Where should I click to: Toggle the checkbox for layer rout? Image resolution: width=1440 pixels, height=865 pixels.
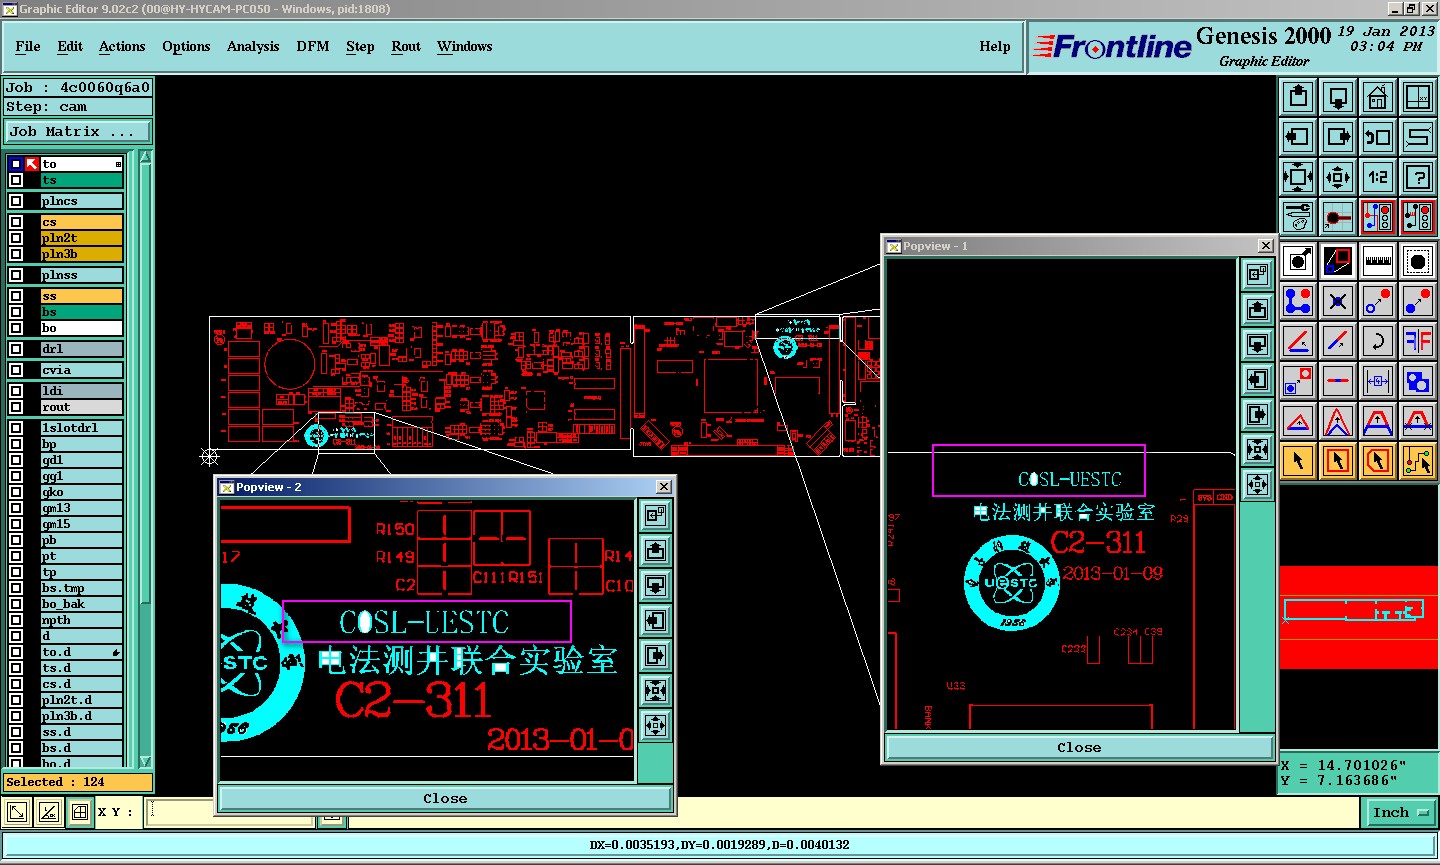[16, 407]
